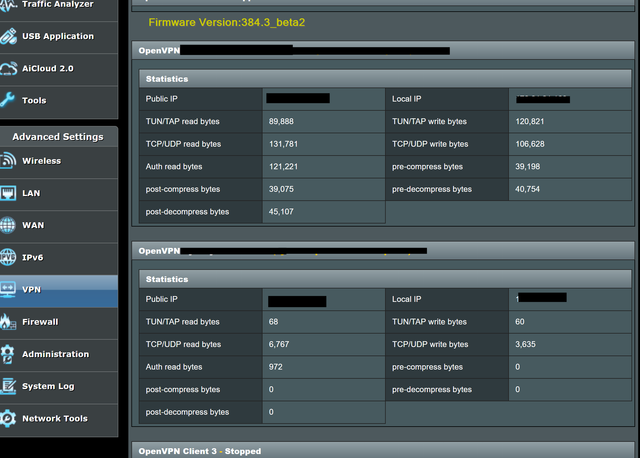640x458 pixels.
Task: Click the Firewall flame icon
Action: coord(8,322)
